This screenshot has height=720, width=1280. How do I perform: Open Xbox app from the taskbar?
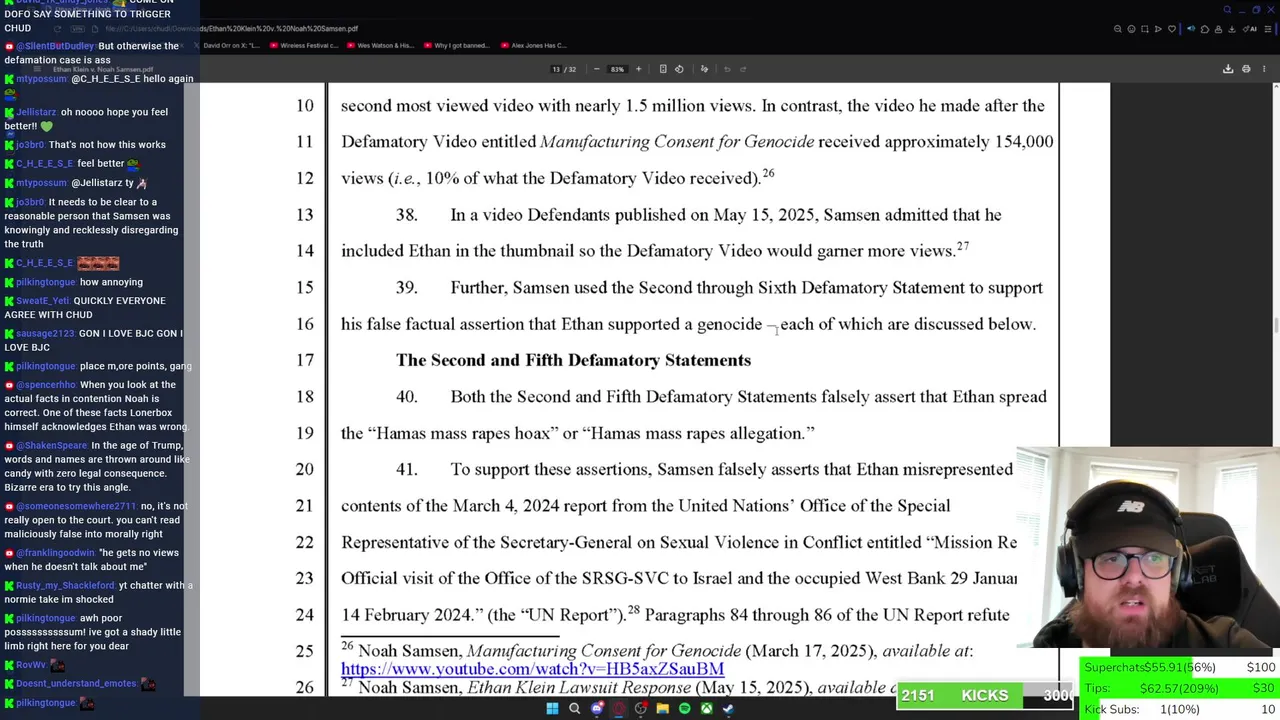(x=706, y=709)
